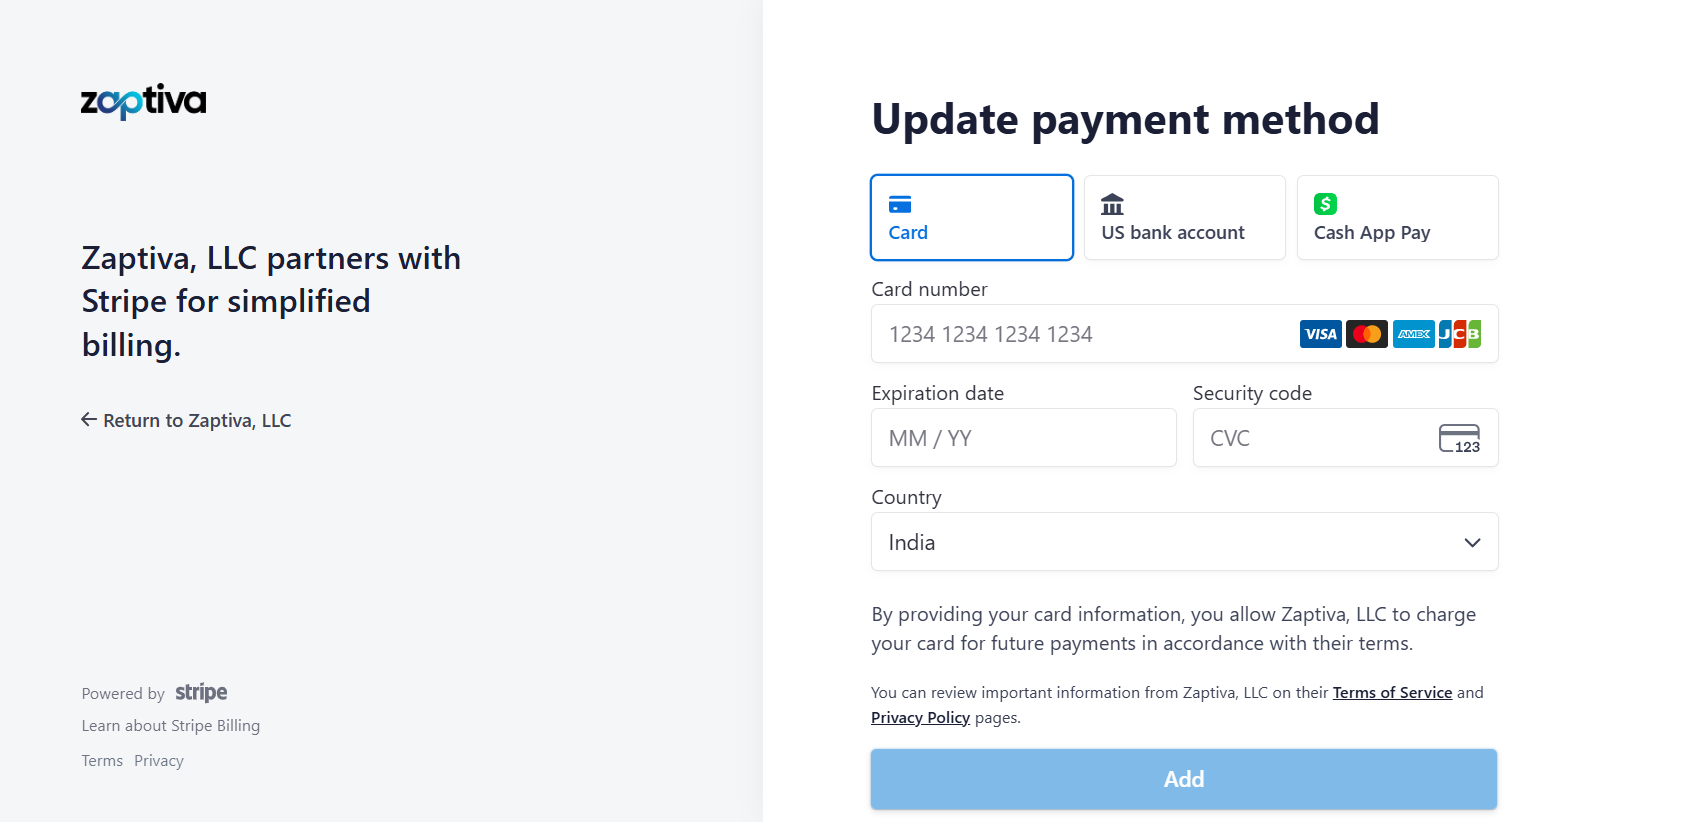The width and height of the screenshot is (1684, 822).
Task: Focus the Card number field
Action: click(1080, 334)
